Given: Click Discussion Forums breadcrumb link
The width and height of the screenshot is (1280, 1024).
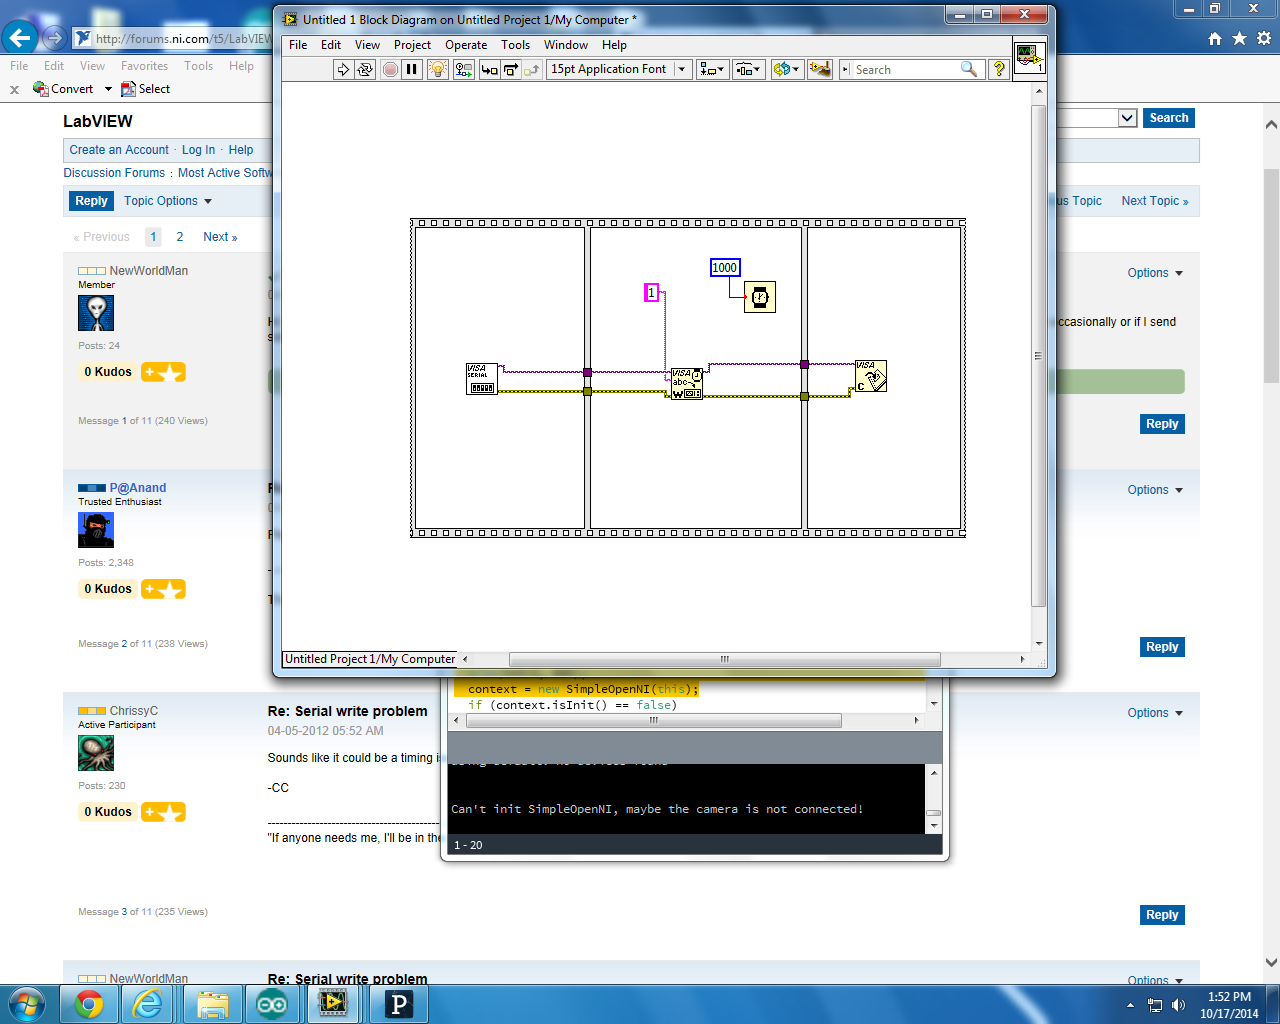Looking at the screenshot, I should tap(114, 173).
